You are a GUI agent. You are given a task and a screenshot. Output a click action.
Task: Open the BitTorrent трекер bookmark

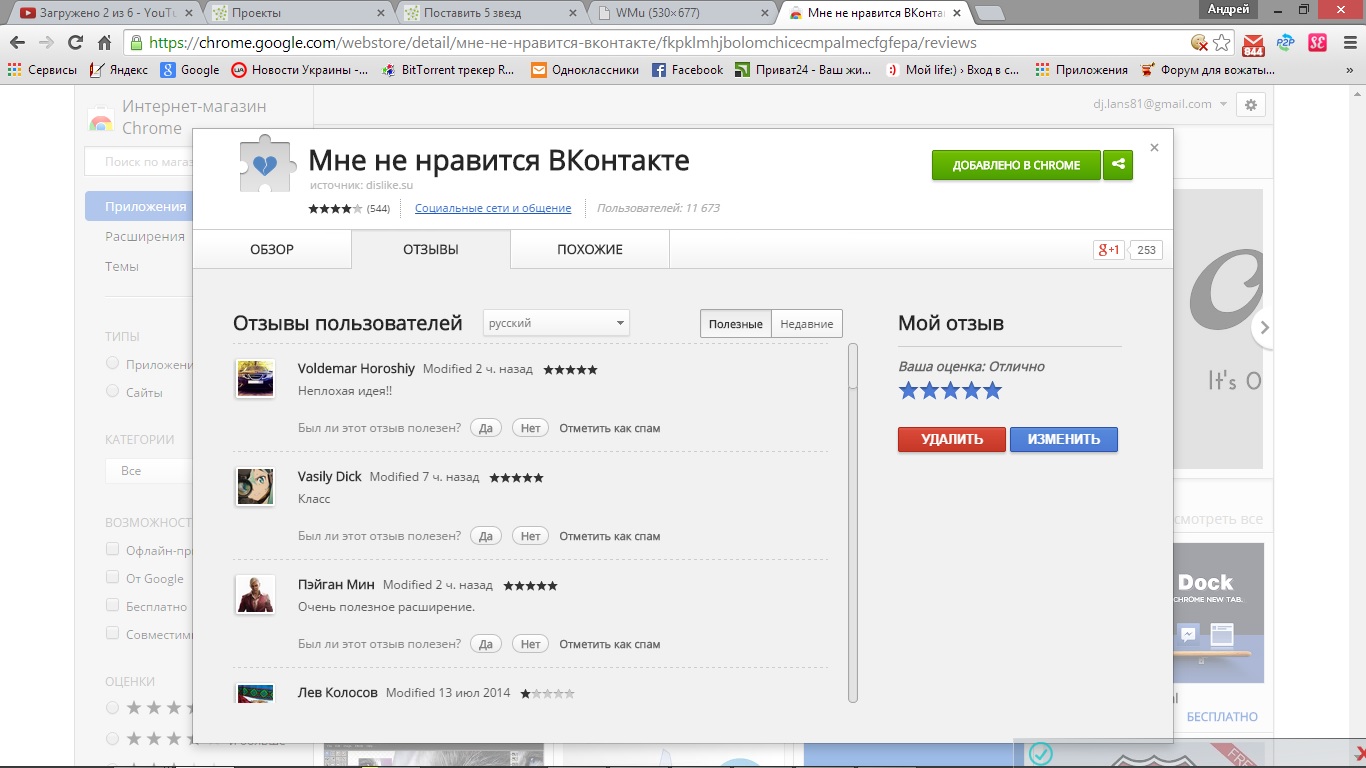pos(448,70)
